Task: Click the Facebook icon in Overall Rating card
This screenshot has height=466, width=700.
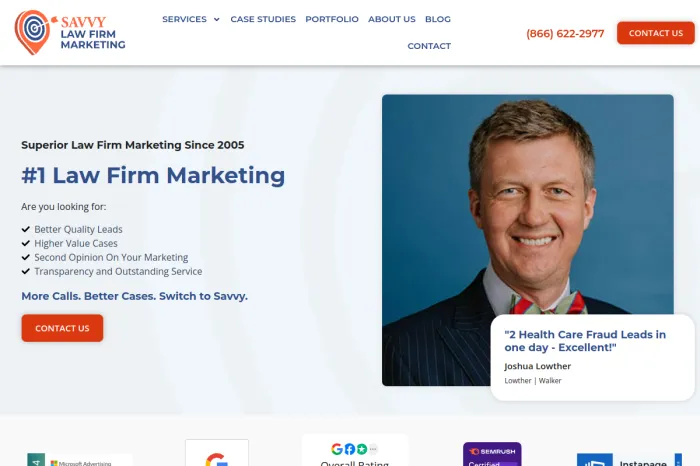Action: click(350, 449)
